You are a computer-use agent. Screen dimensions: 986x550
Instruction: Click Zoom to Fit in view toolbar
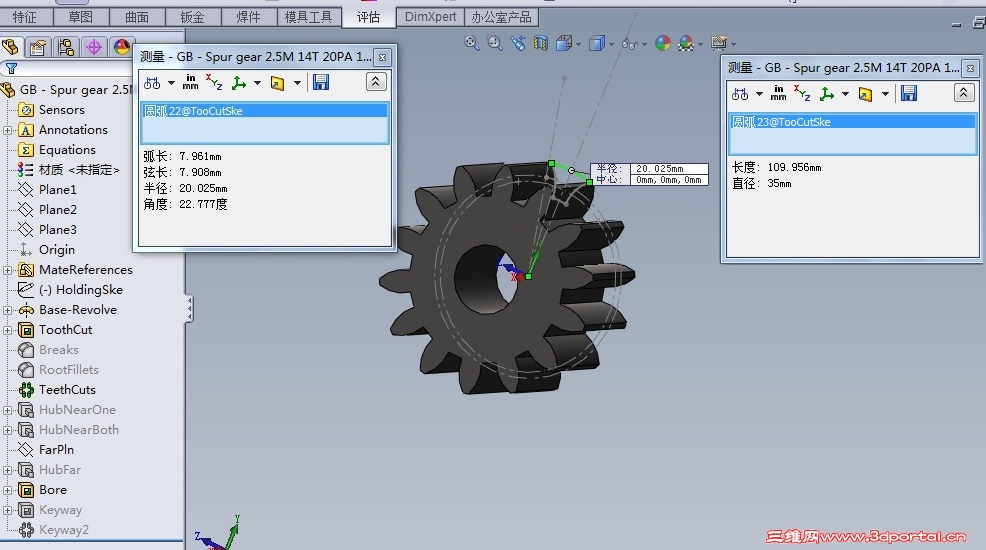(x=471, y=43)
